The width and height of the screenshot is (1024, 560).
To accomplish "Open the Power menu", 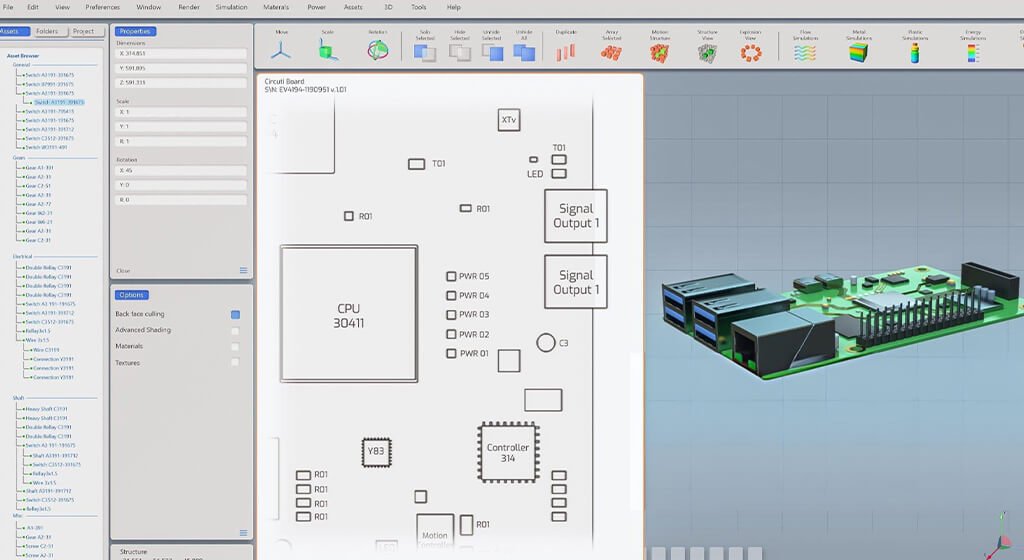I will point(316,7).
